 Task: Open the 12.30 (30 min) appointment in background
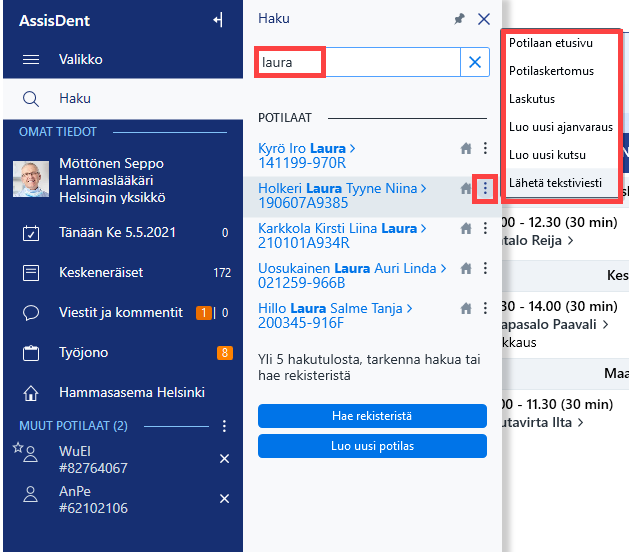click(560, 222)
